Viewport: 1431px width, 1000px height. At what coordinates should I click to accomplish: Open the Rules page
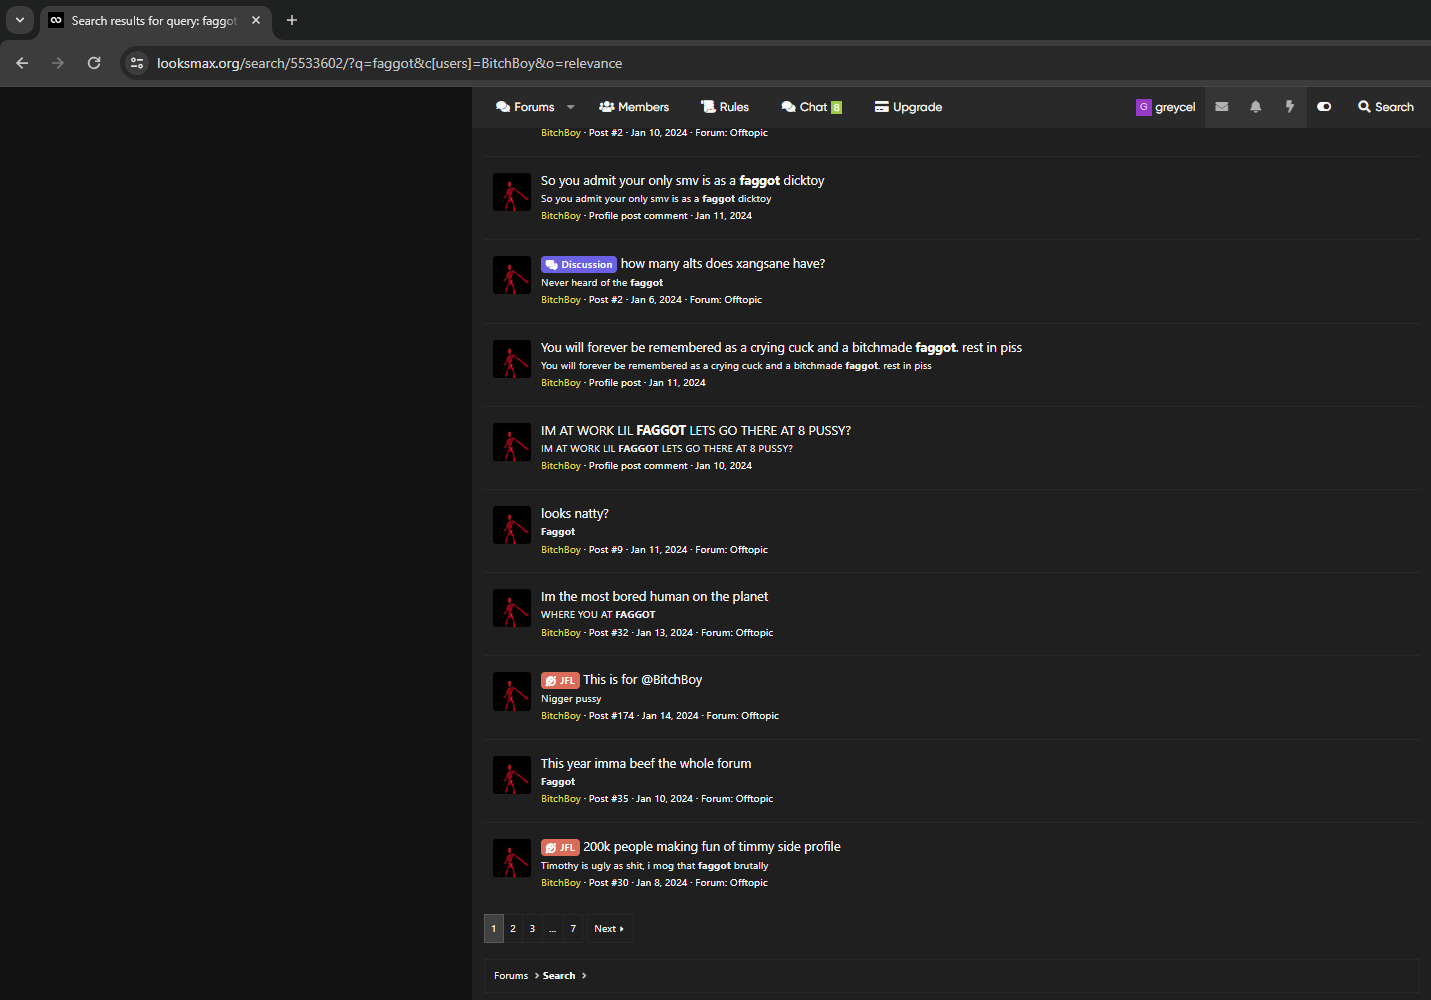725,107
